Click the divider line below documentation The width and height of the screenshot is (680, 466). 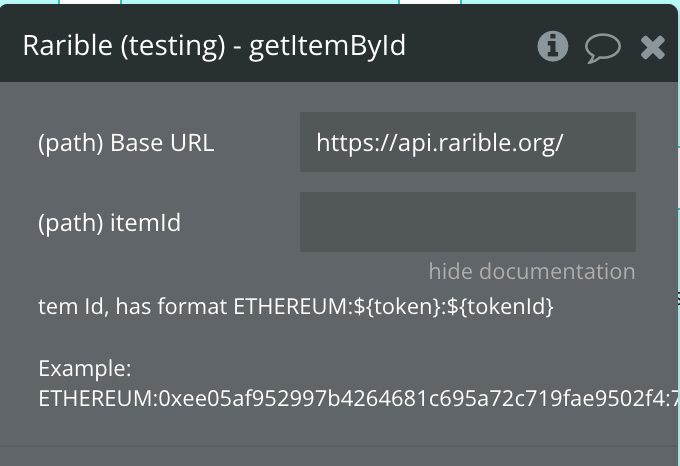[x=339, y=445]
